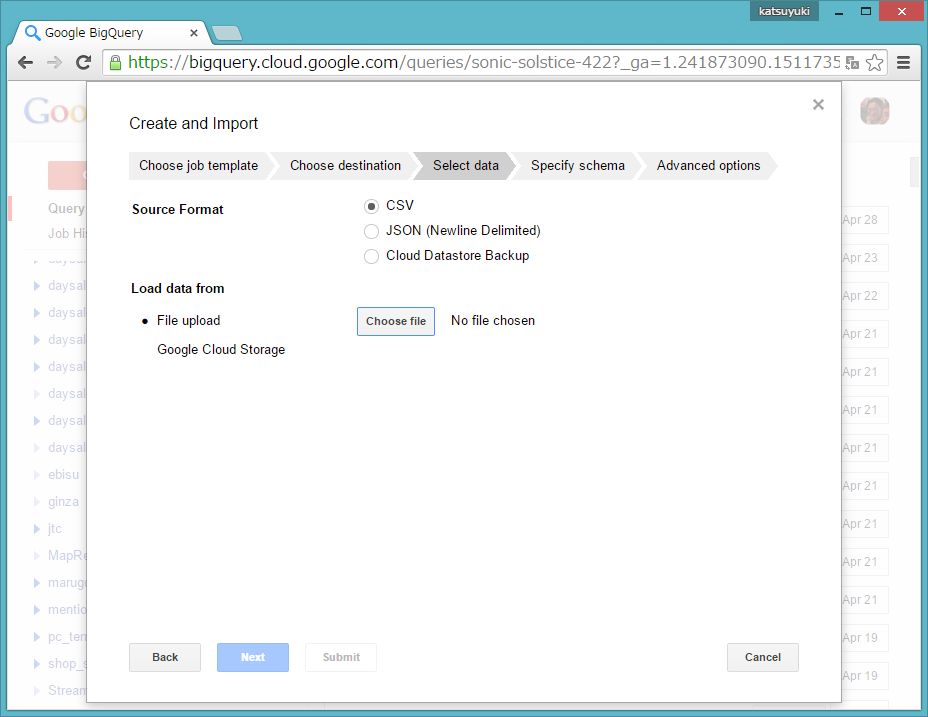Open Chrome hamburger menu

click(x=903, y=62)
